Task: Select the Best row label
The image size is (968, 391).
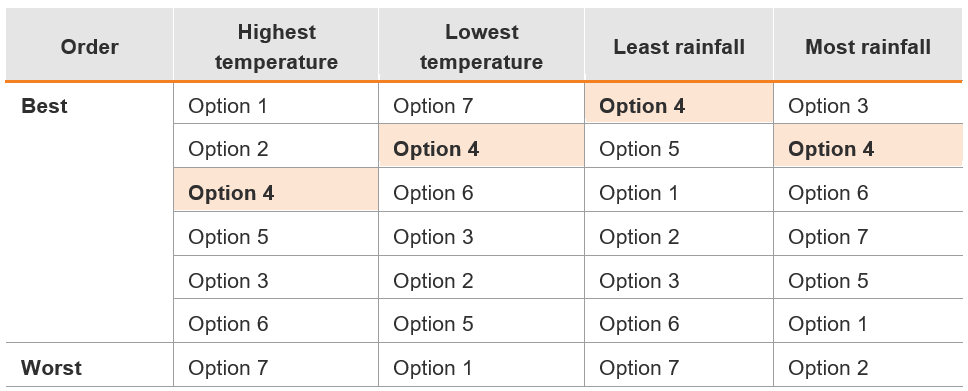Action: (x=44, y=106)
